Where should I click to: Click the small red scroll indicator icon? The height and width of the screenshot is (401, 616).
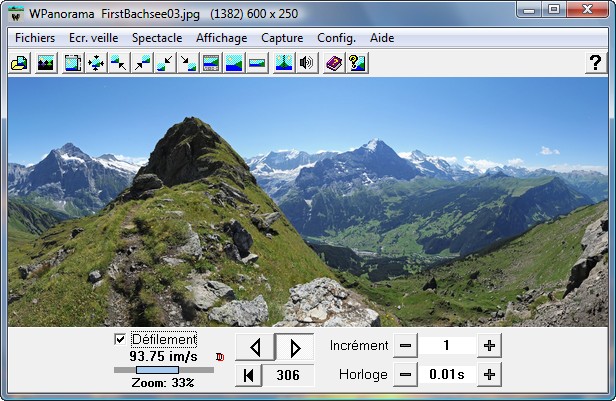(220, 357)
